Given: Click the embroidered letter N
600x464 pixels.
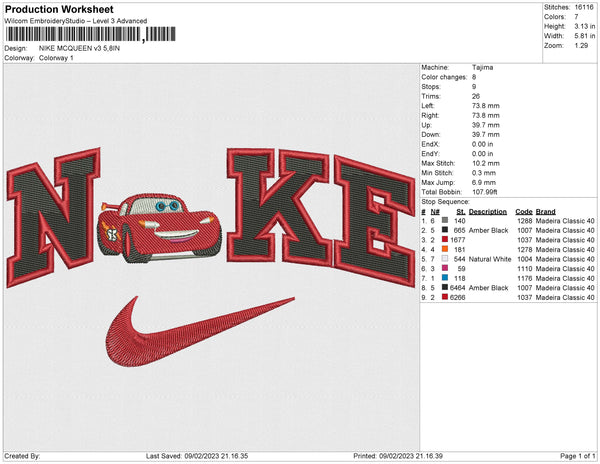Looking at the screenshot, I should click(53, 217).
